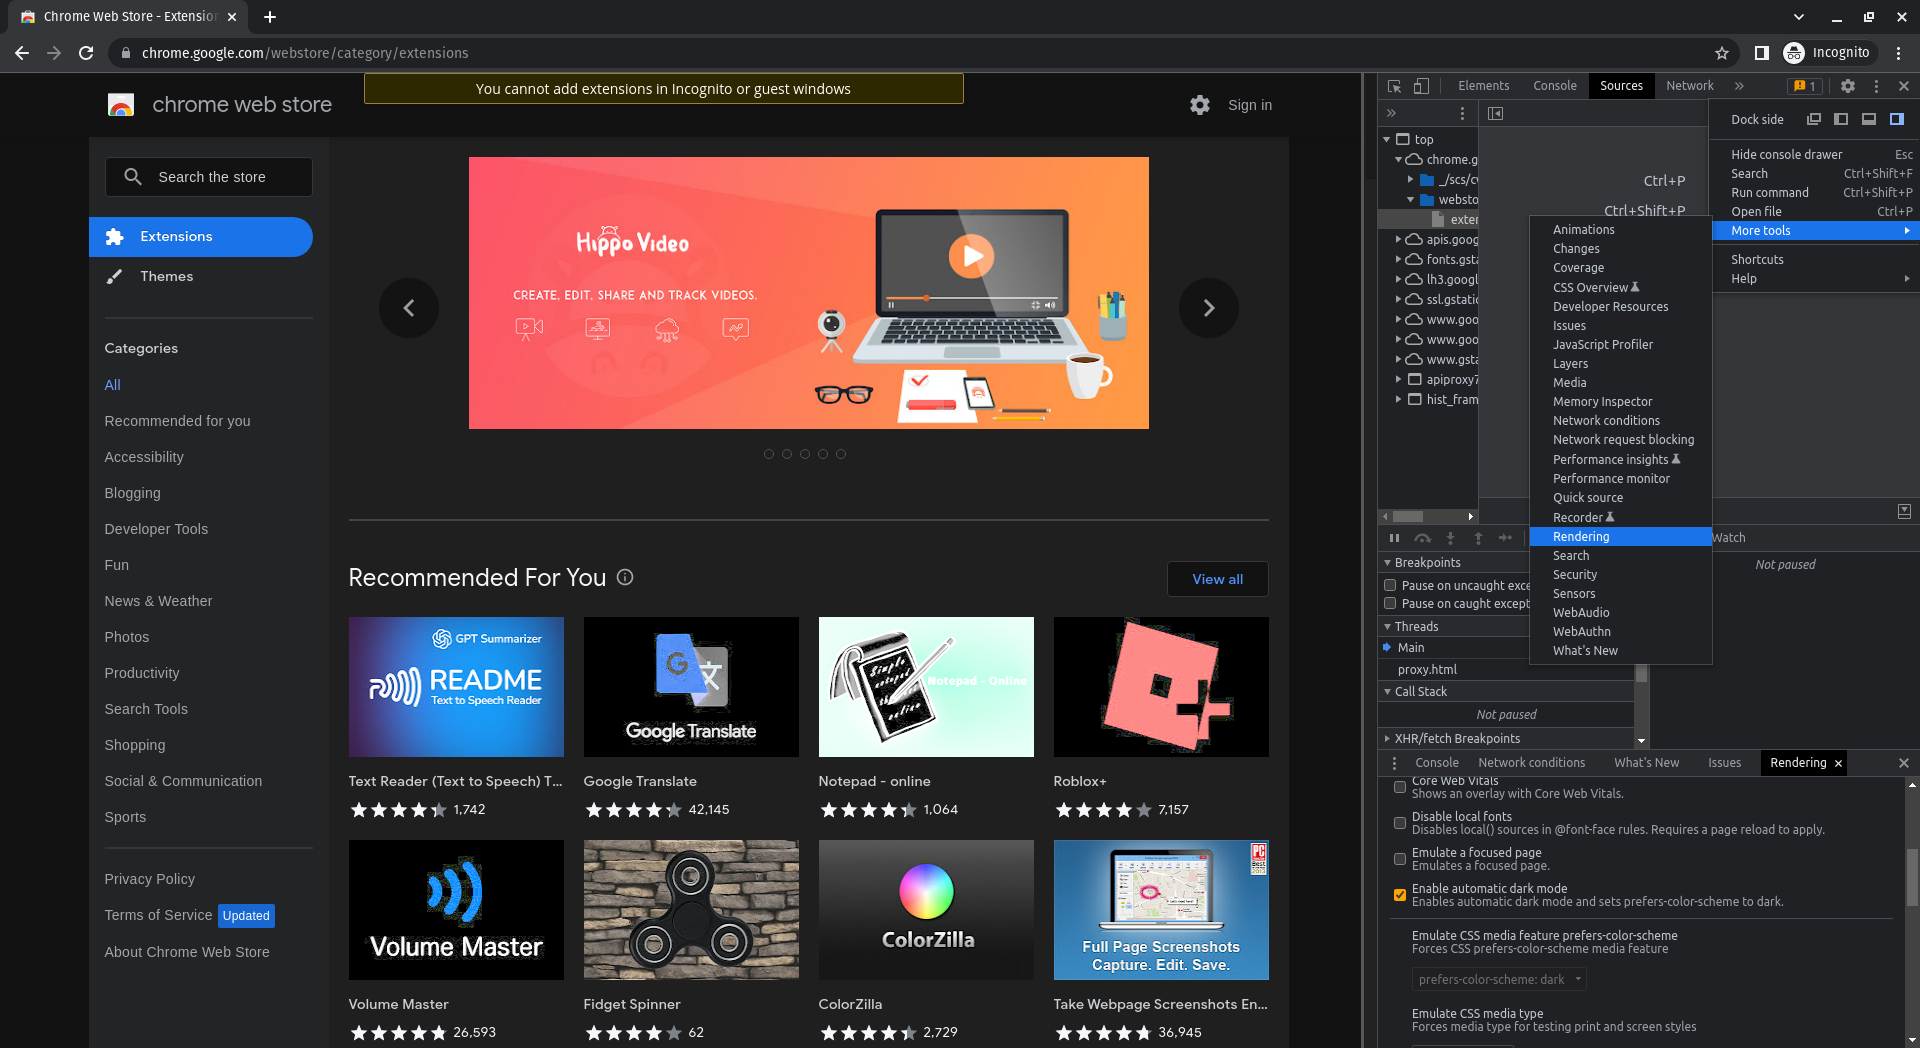This screenshot has height=1048, width=1920.
Task: Check Emulate a focused page
Action: pos(1400,859)
